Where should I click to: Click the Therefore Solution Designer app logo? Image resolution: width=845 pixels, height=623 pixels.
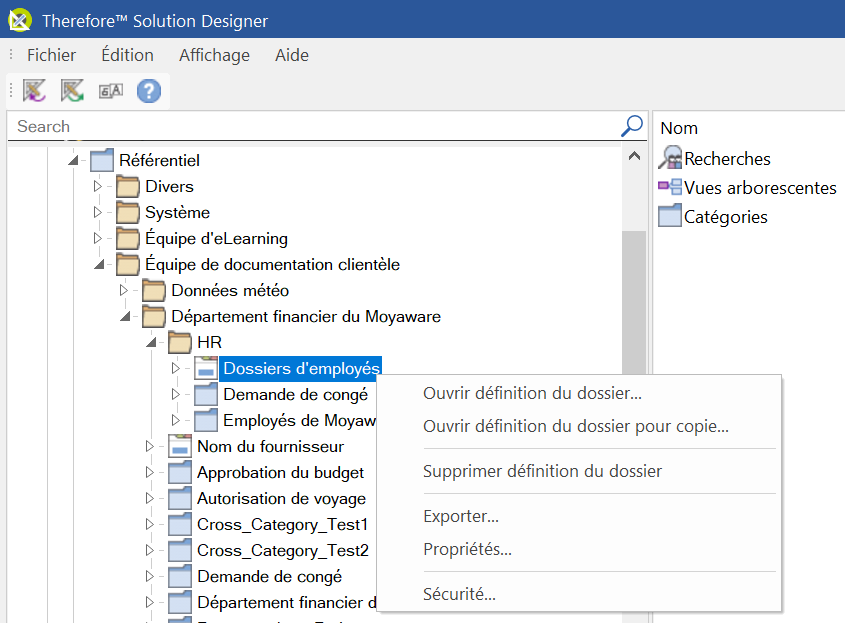coord(19,20)
